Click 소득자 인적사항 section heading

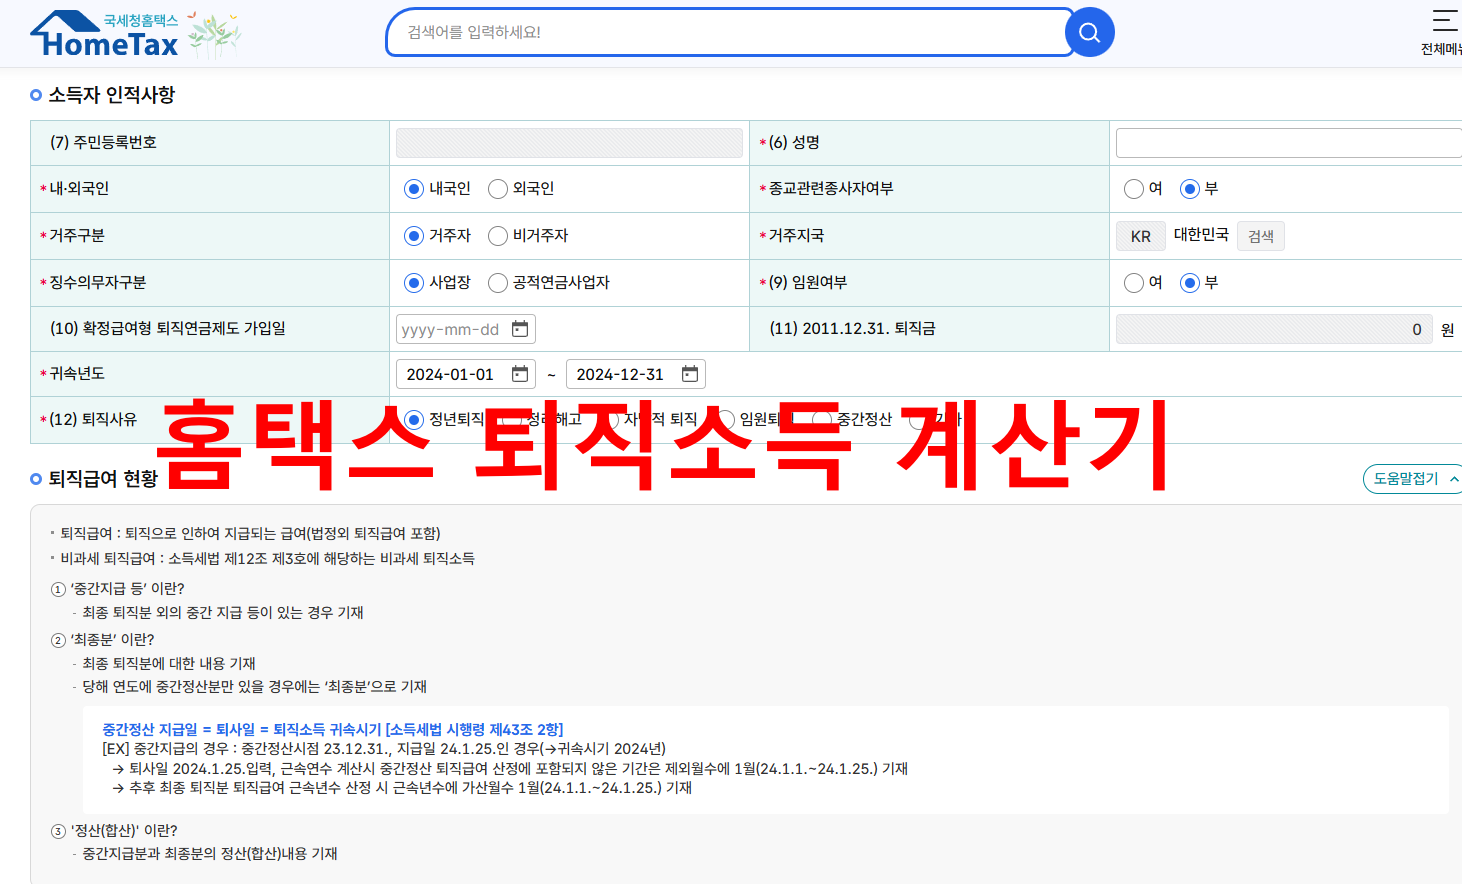click(x=112, y=95)
